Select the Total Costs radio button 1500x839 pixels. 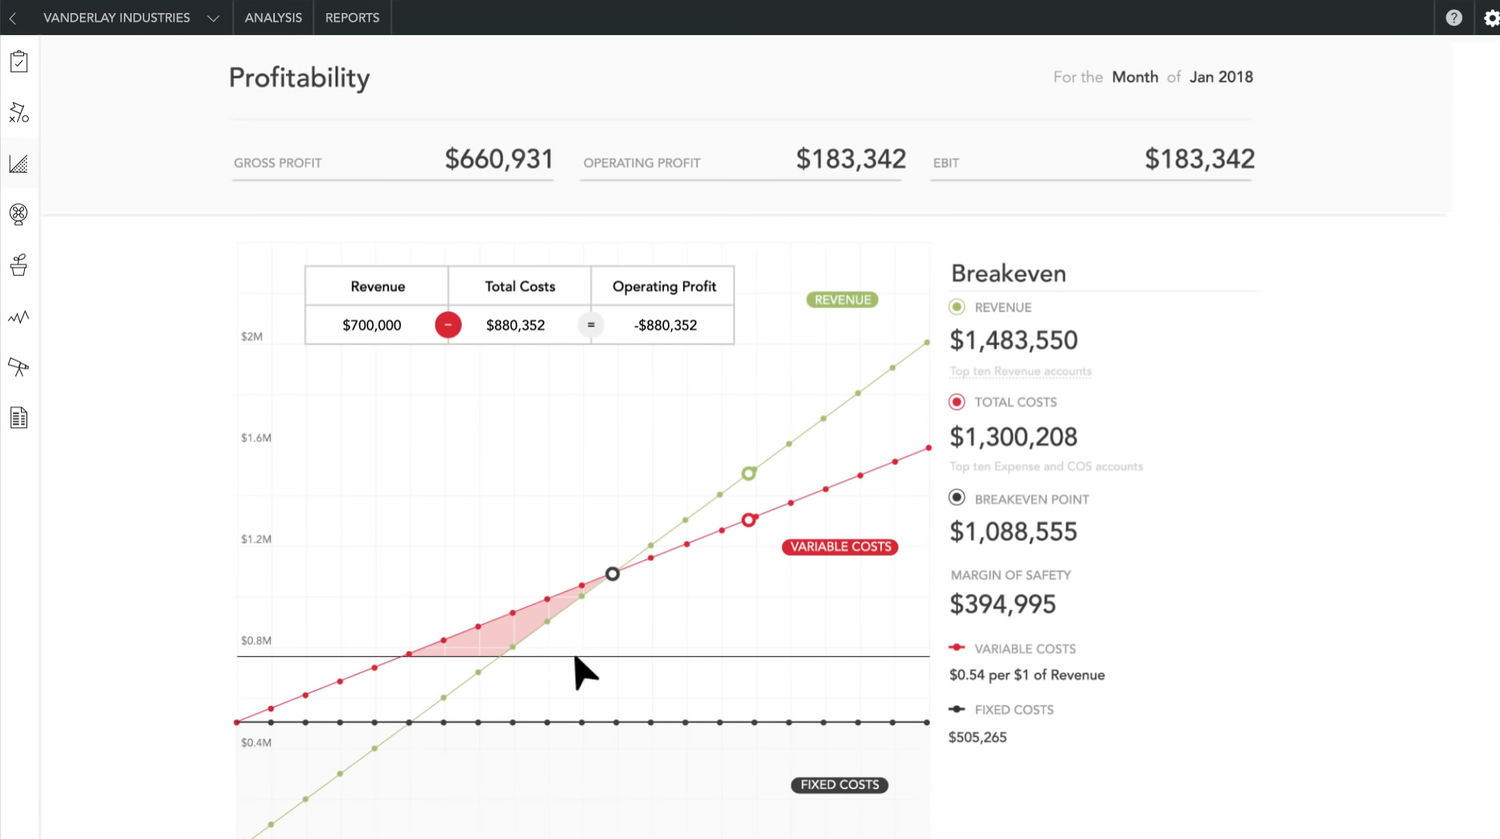(957, 402)
